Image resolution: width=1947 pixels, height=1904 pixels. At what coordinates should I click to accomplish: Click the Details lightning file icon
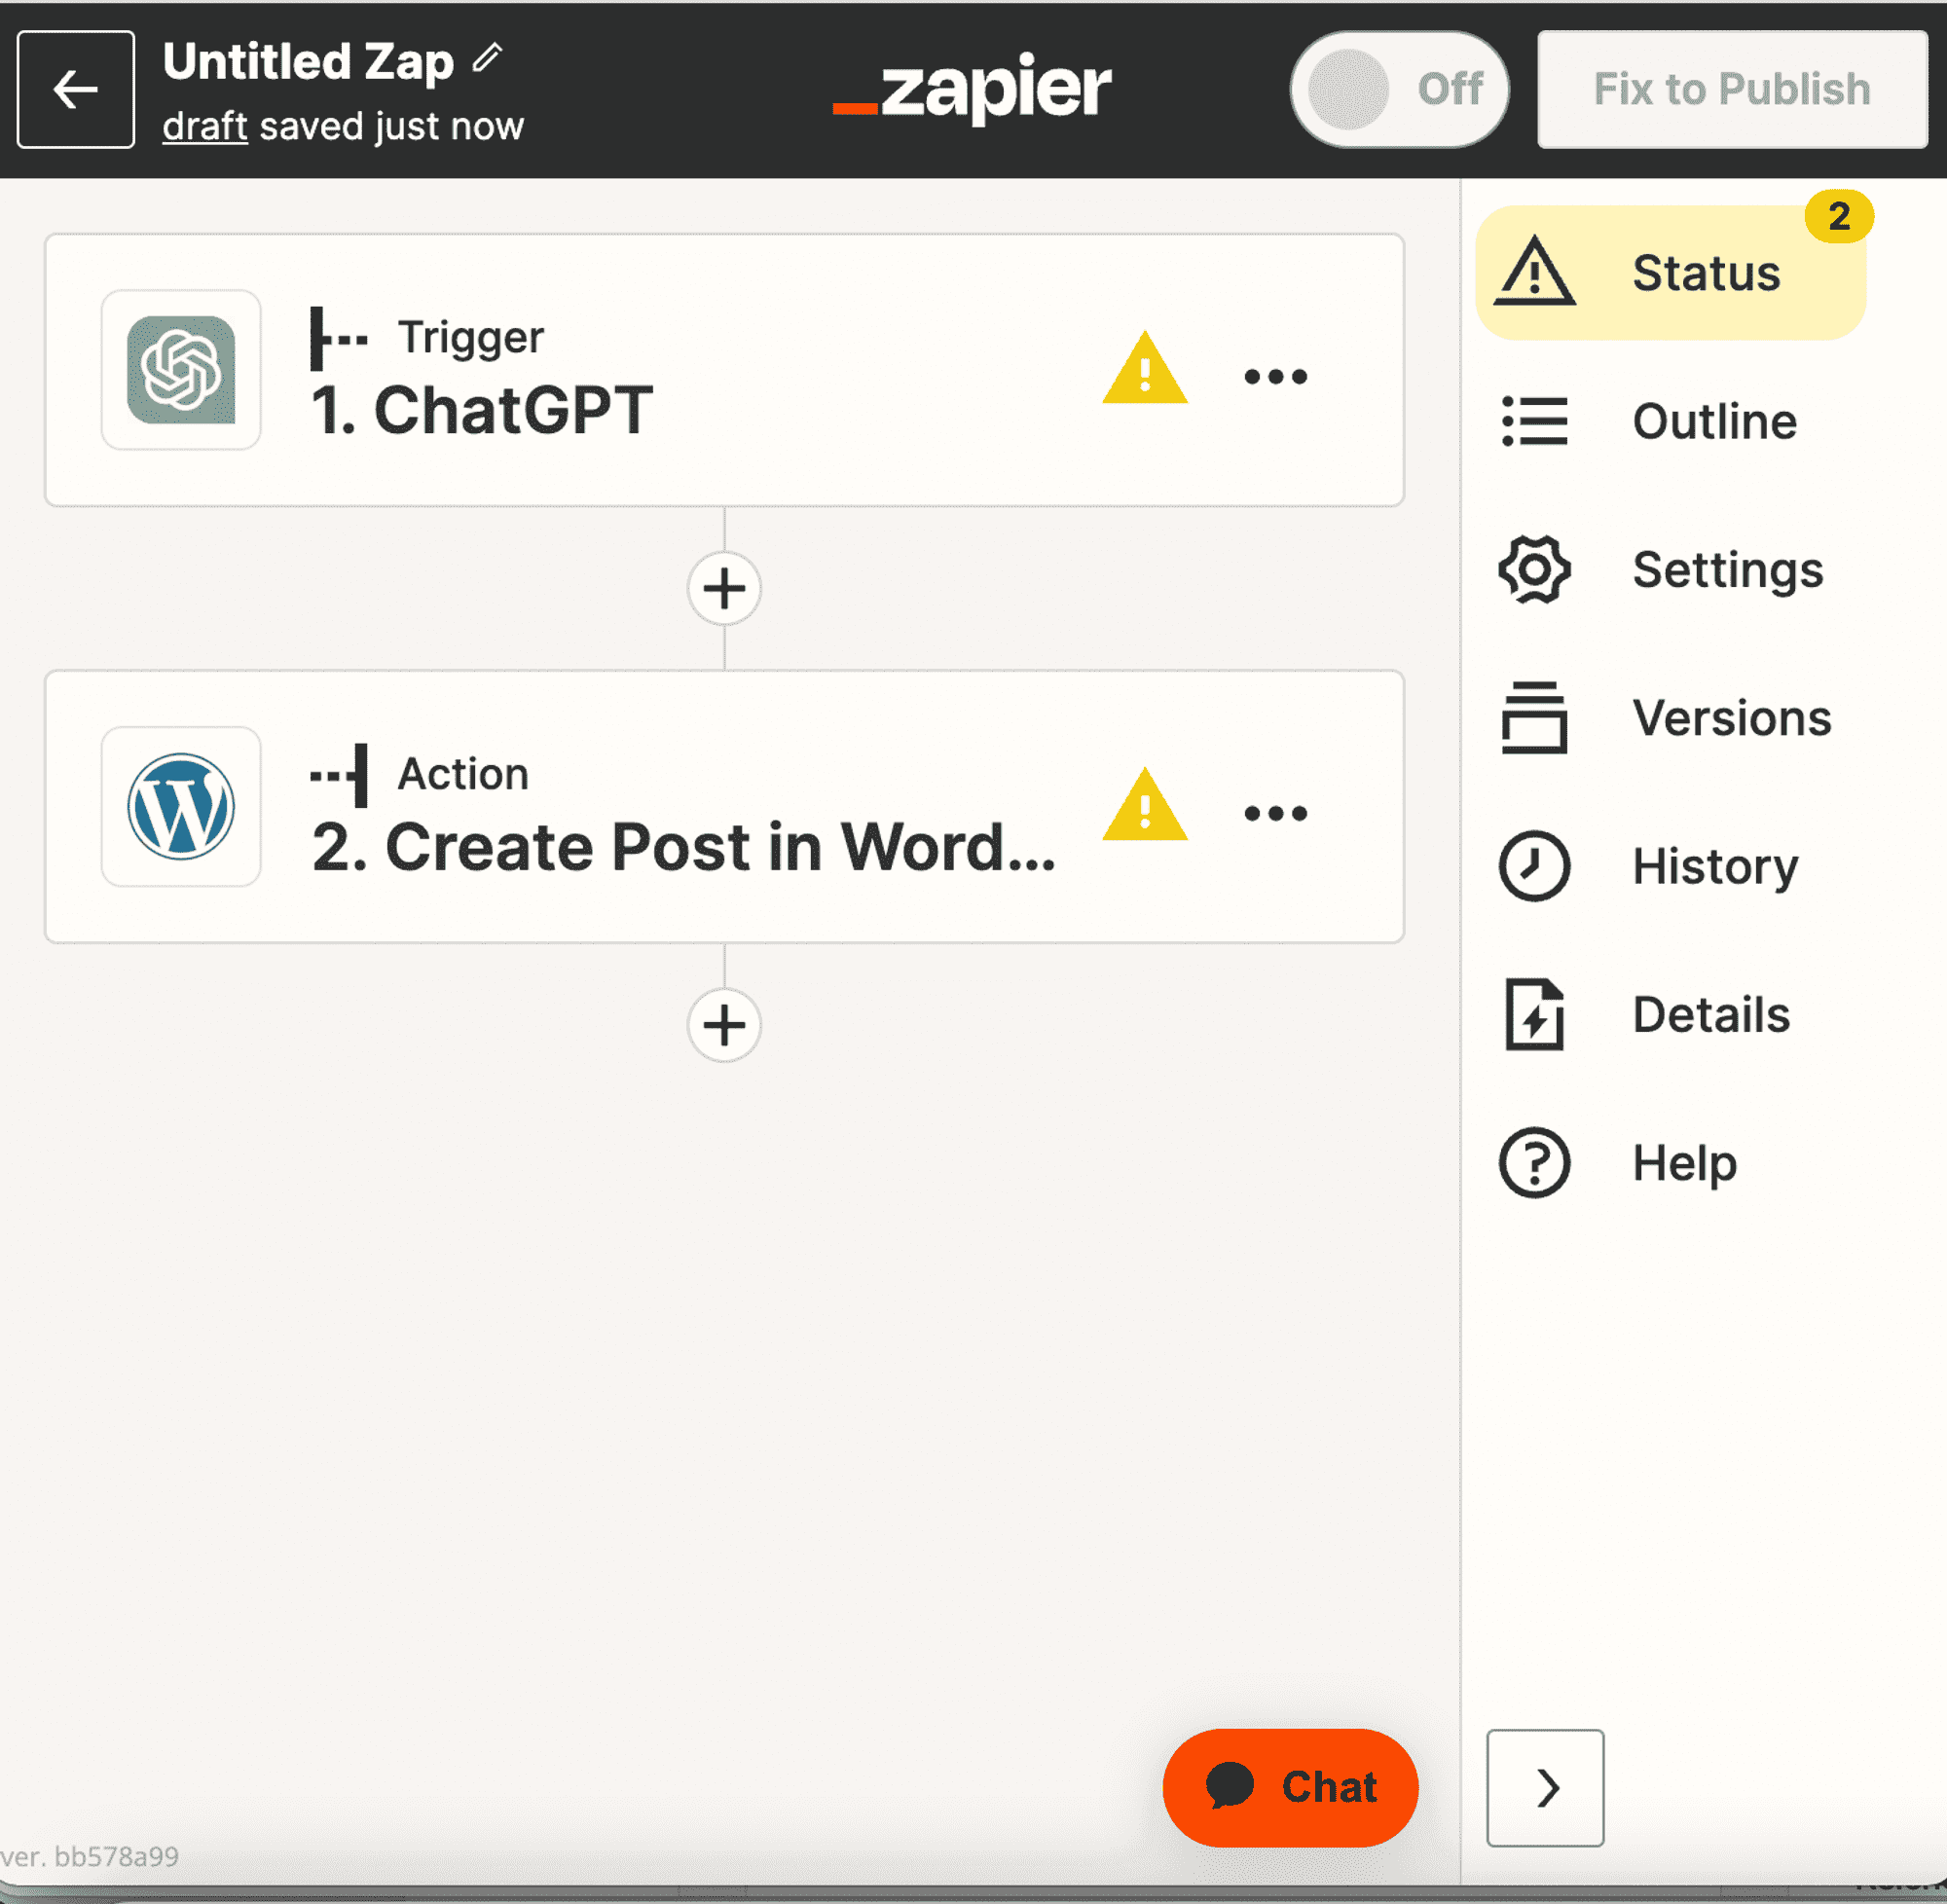(x=1535, y=1015)
